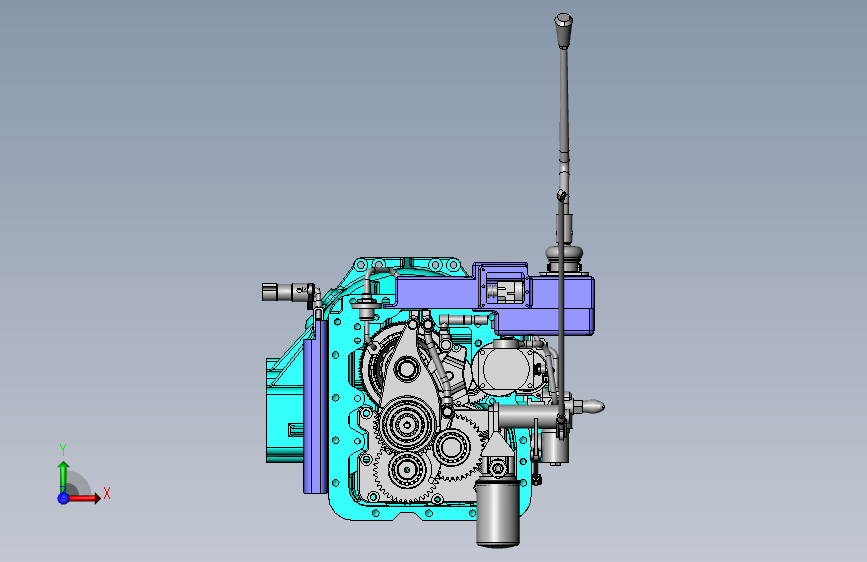Viewport: 867px width, 562px height.
Task: Select the gear shift lever knob at top
Action: point(563,31)
